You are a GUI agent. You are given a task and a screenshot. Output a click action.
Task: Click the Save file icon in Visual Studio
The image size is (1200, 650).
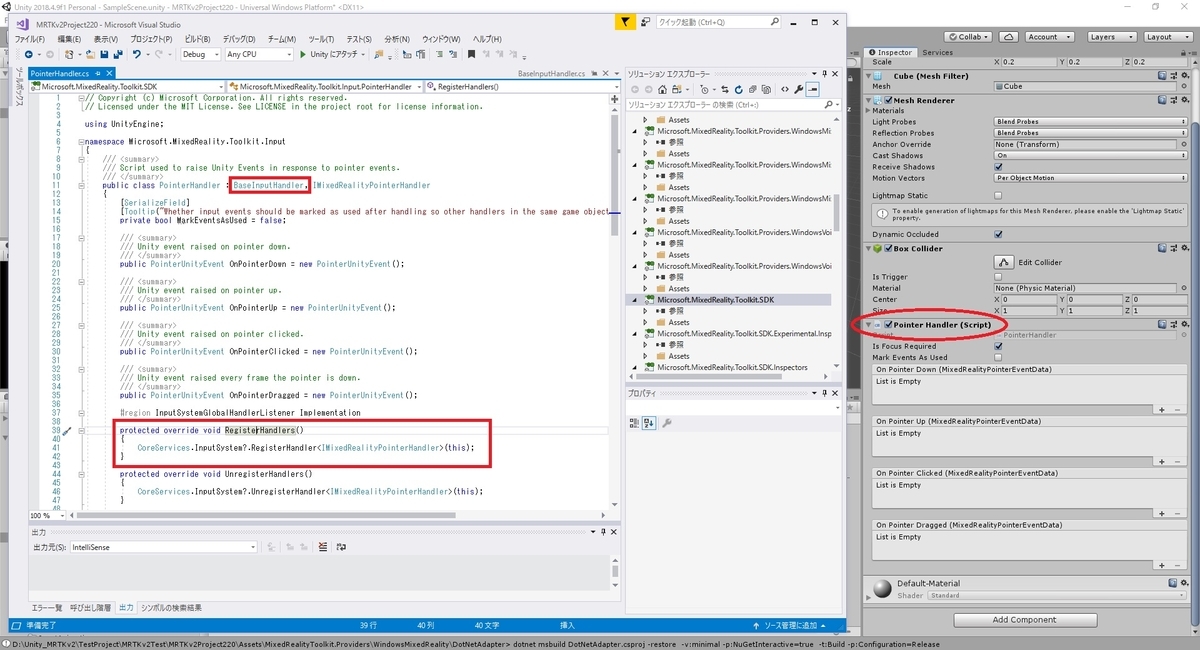[x=104, y=54]
